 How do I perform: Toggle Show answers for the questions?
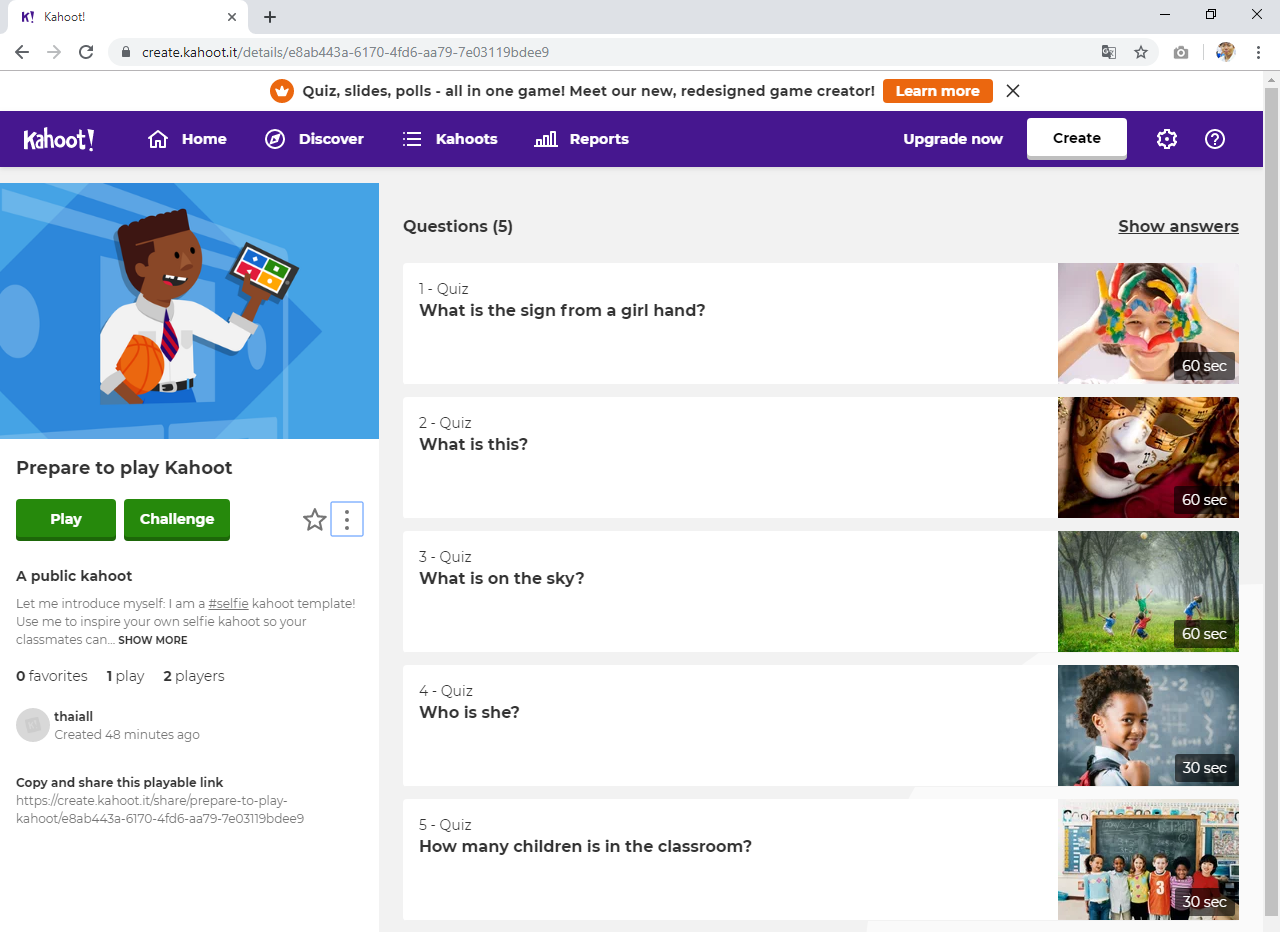tap(1178, 226)
